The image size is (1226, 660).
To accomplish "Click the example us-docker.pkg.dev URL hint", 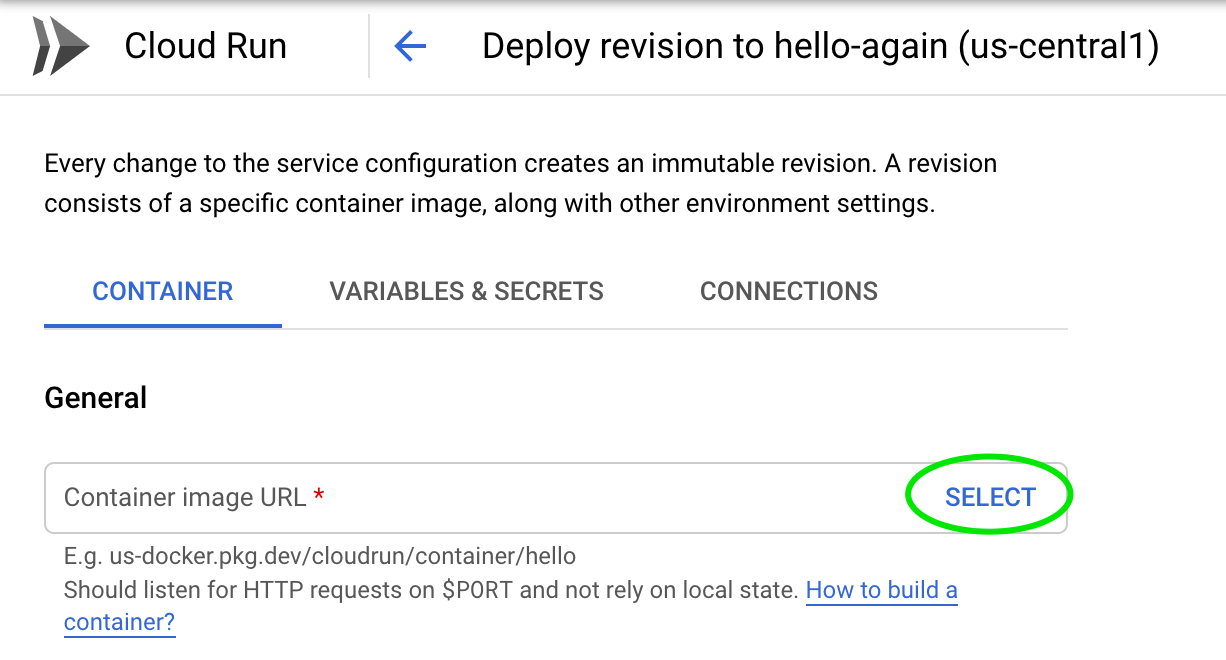I will pyautogui.click(x=319, y=555).
